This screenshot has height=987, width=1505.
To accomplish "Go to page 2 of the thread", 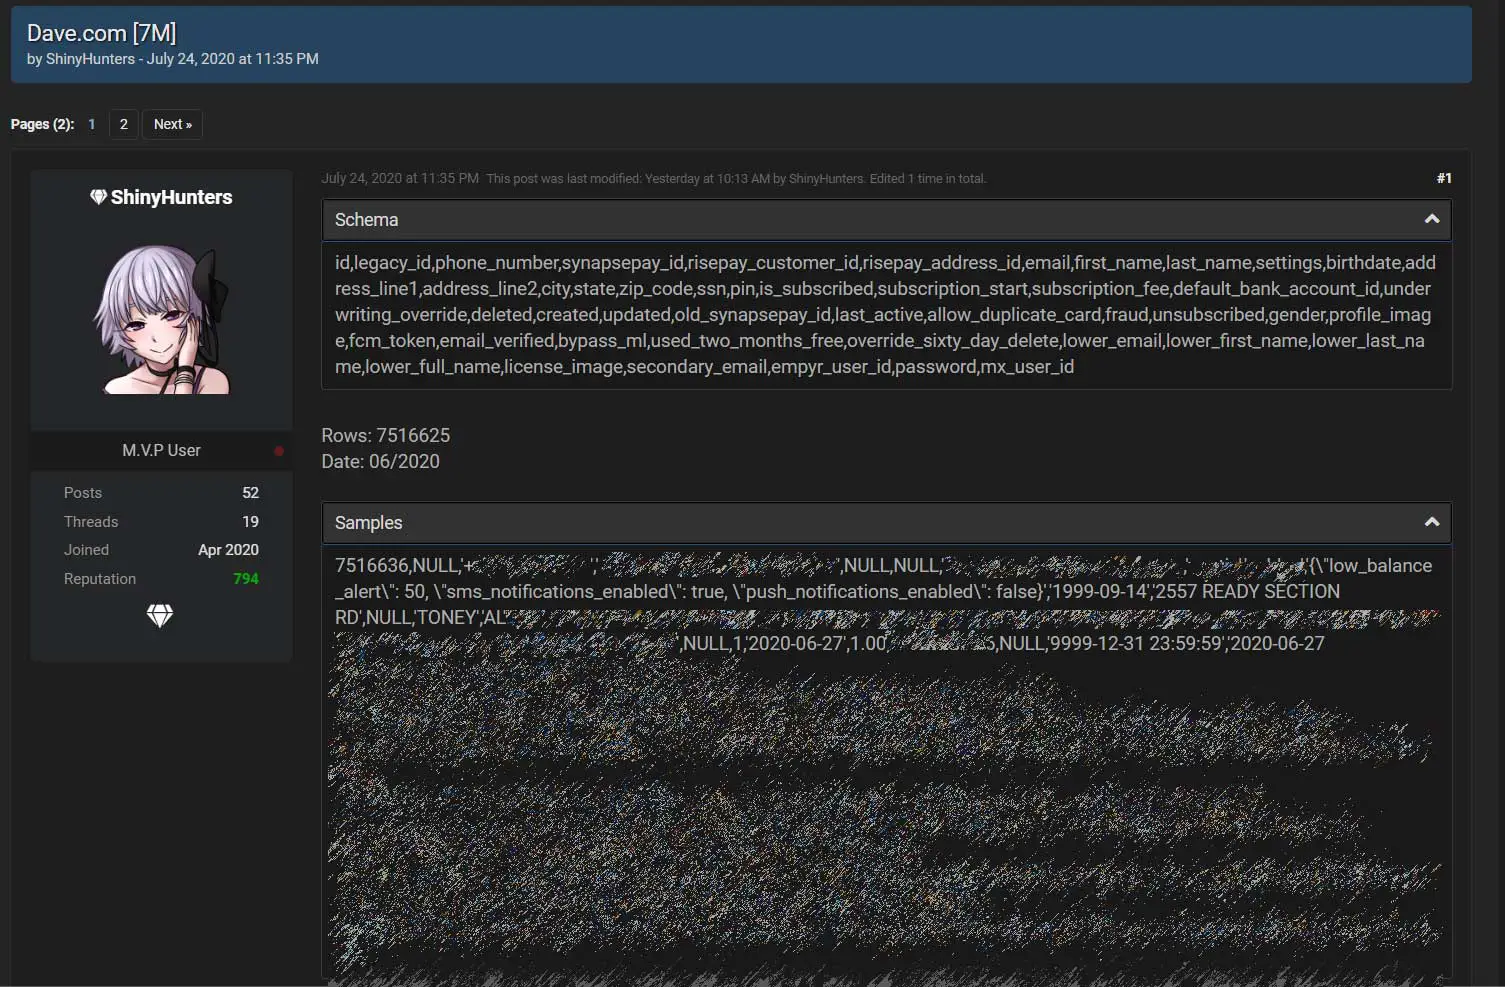I will (124, 124).
